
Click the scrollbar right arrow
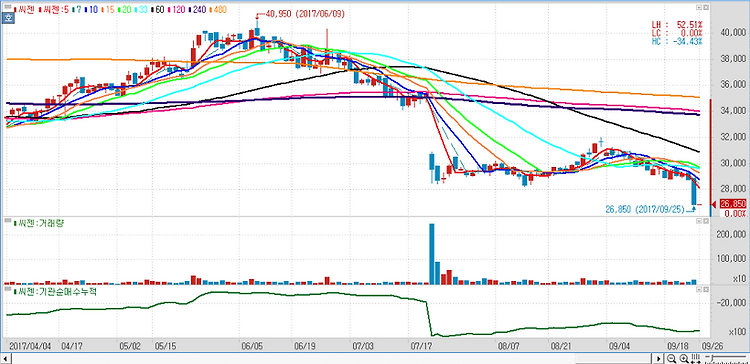(x=659, y=359)
